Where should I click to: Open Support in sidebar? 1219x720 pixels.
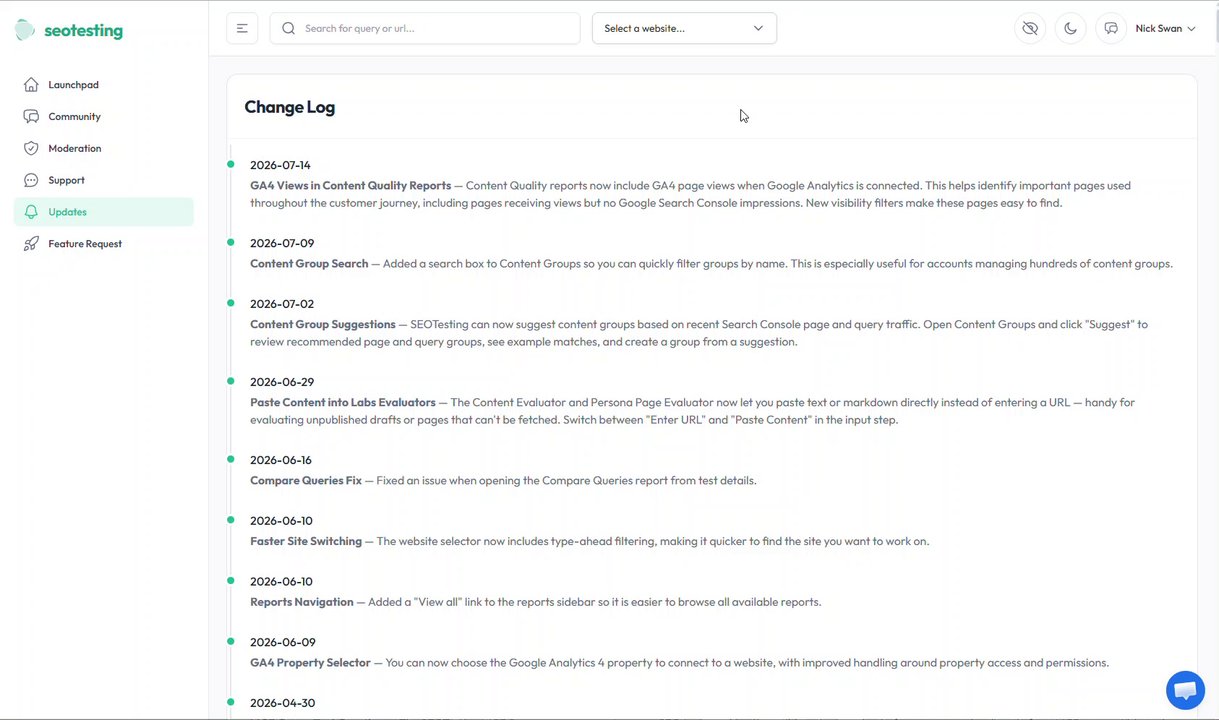(104, 180)
